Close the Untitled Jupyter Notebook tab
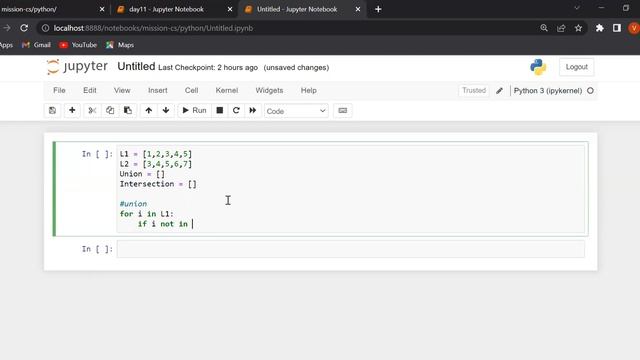This screenshot has width=640, height=360. [358, 9]
